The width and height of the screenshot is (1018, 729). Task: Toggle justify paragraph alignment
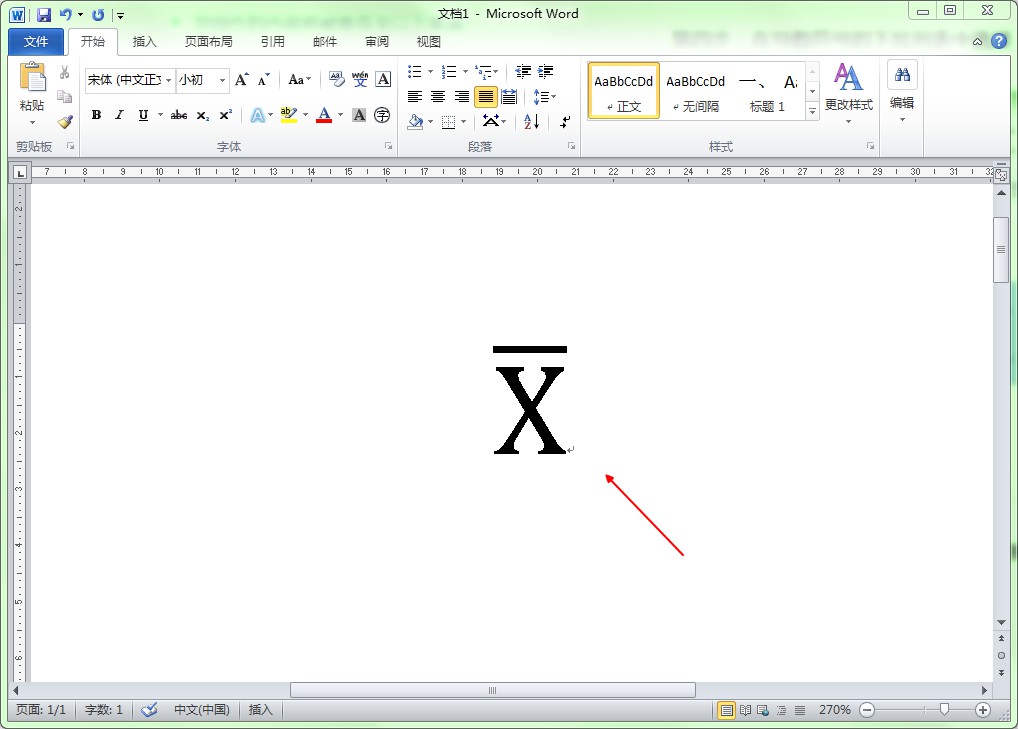pyautogui.click(x=485, y=97)
